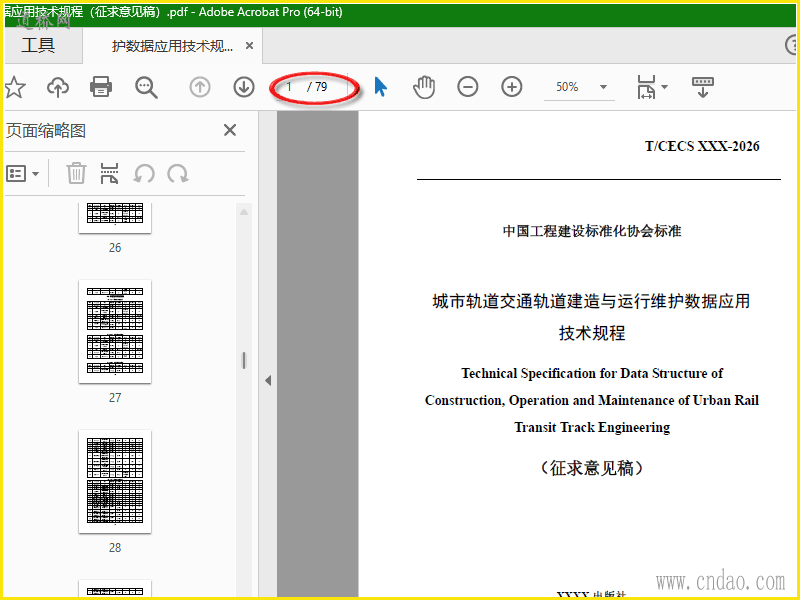This screenshot has width=800, height=600.
Task: Click the (征求意见稿) text
Action: (x=592, y=468)
